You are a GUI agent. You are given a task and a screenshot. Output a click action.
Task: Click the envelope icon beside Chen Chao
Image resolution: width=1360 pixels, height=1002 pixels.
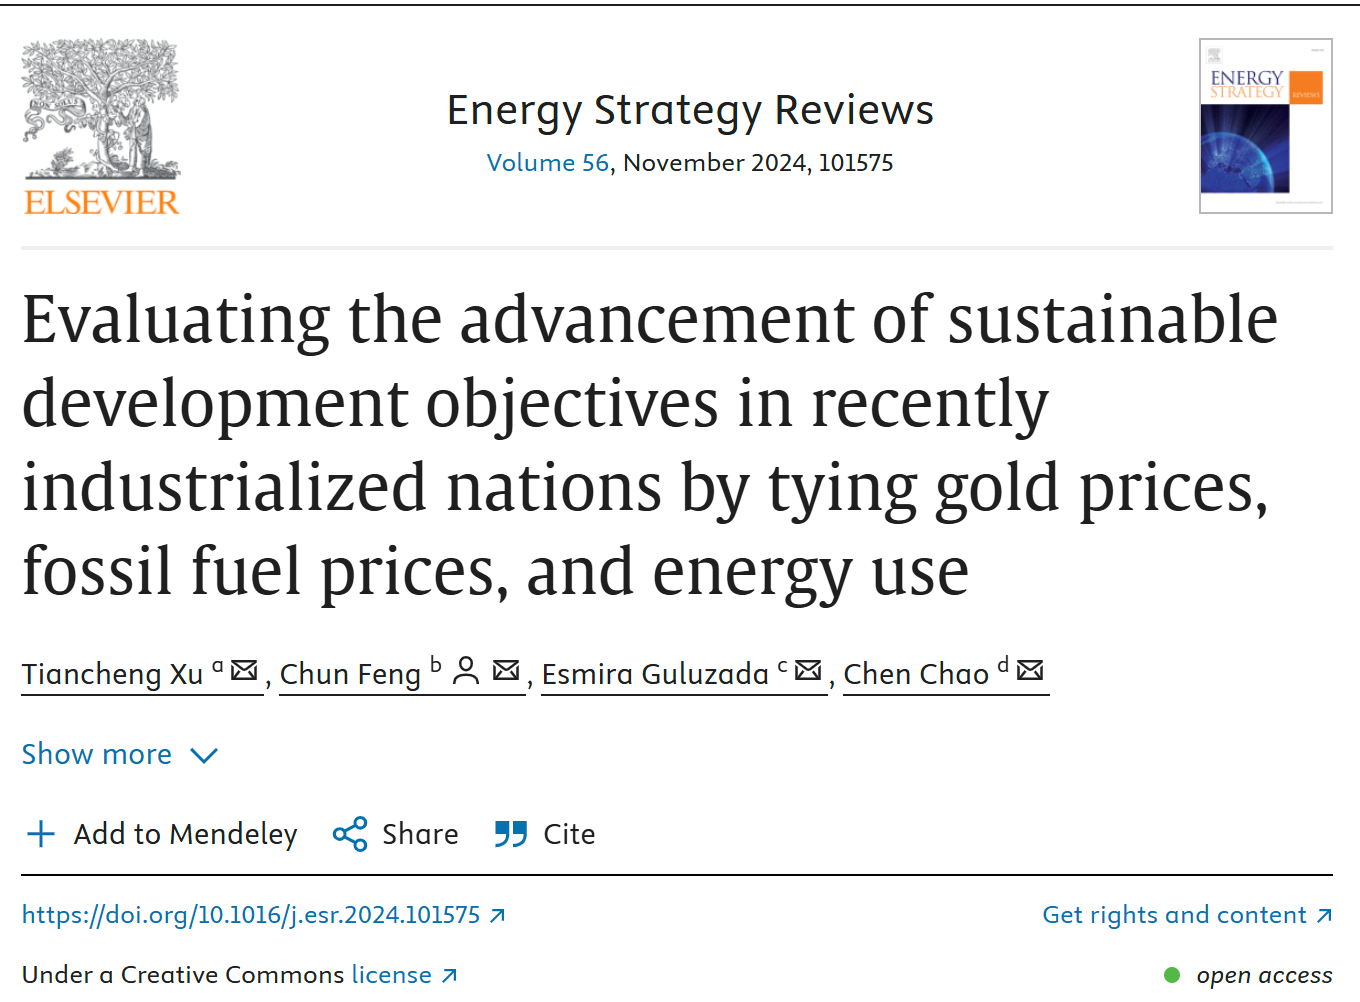[x=1030, y=671]
